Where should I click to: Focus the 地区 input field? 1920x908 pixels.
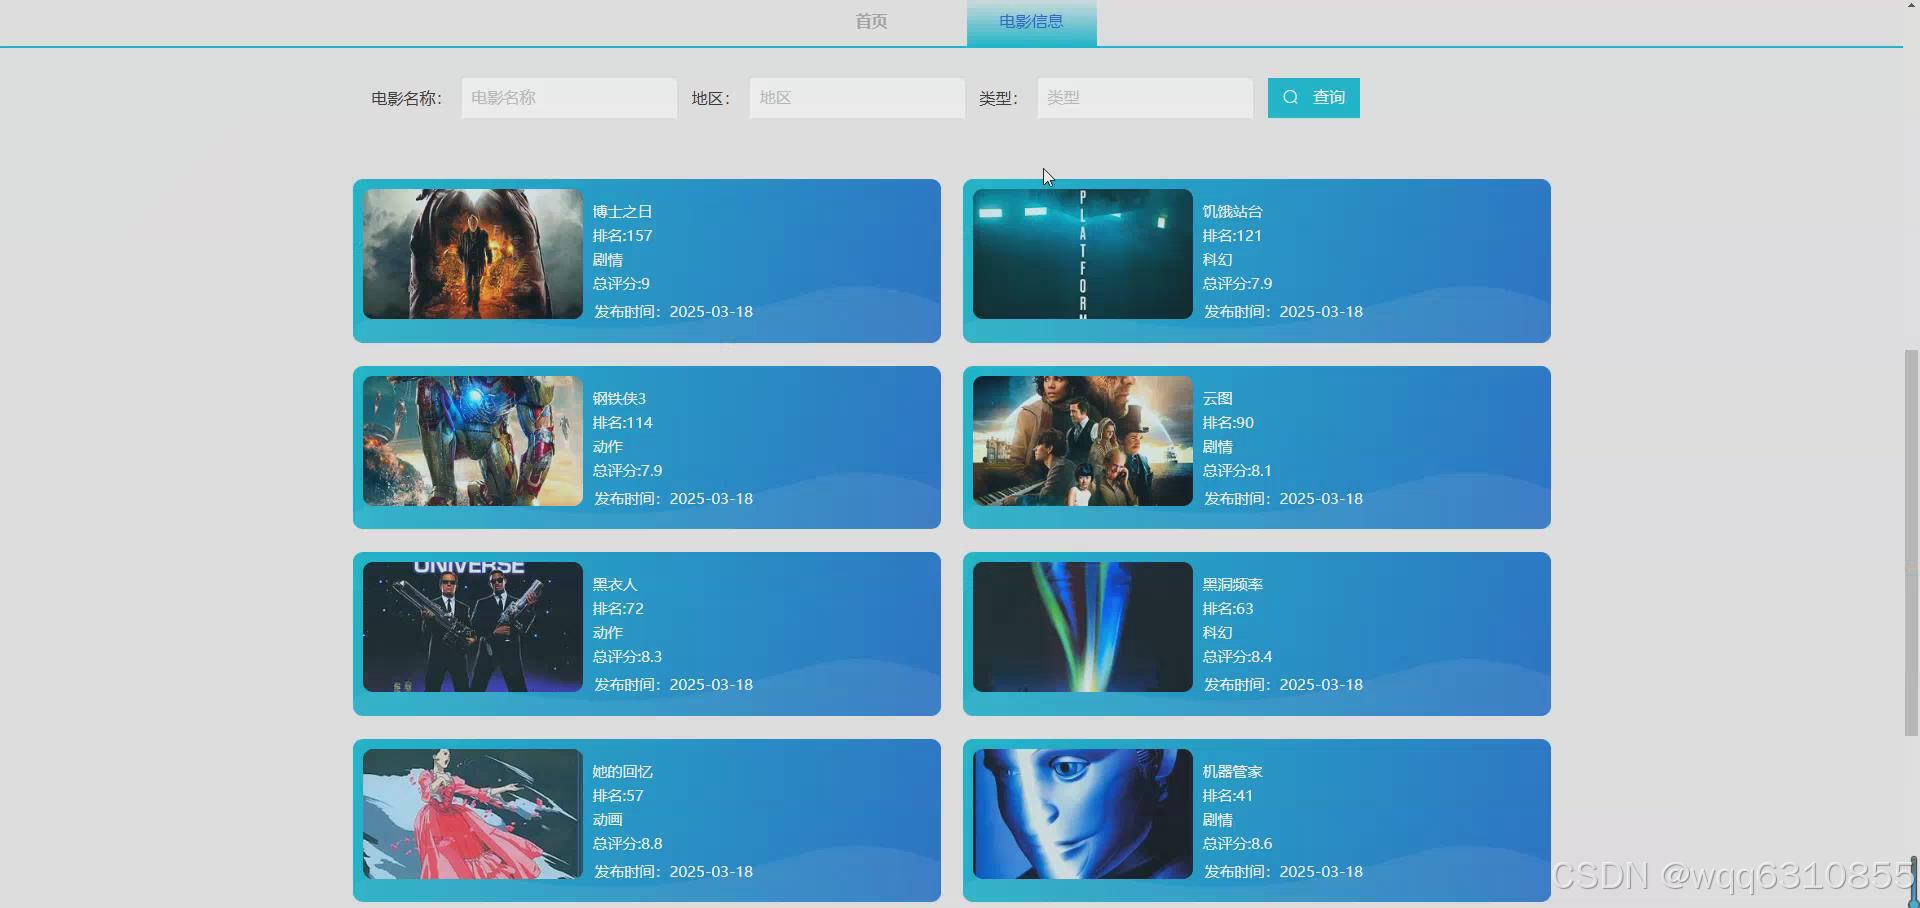pos(857,98)
